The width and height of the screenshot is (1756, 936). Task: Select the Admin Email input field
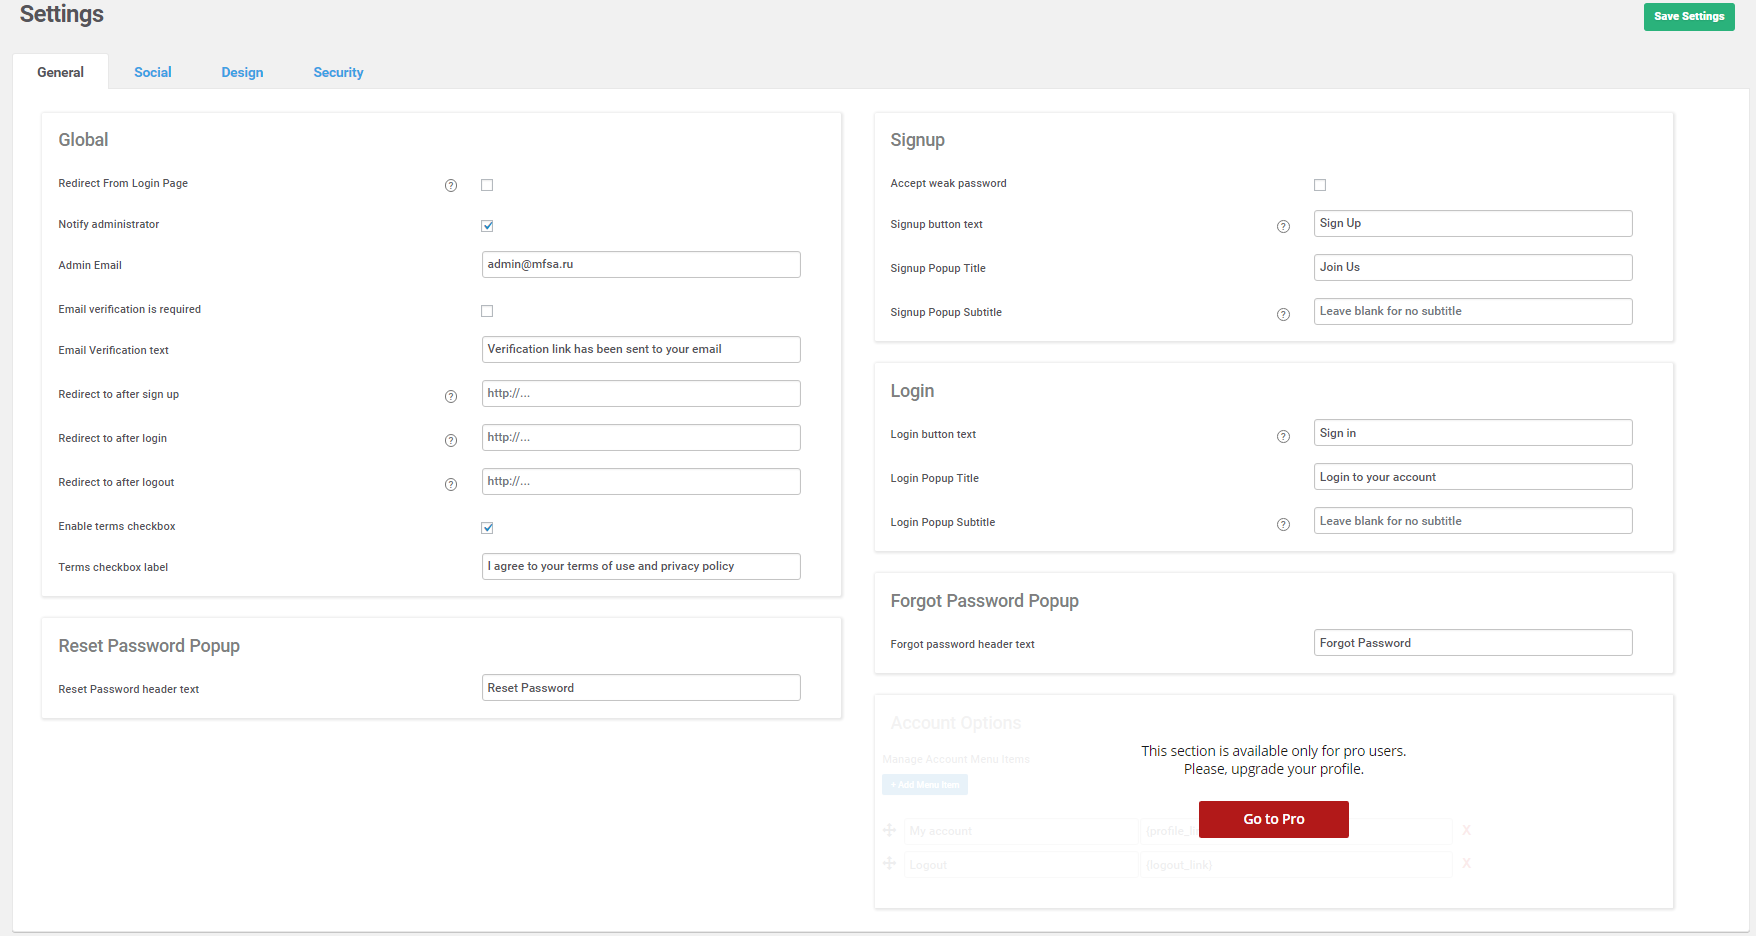641,264
